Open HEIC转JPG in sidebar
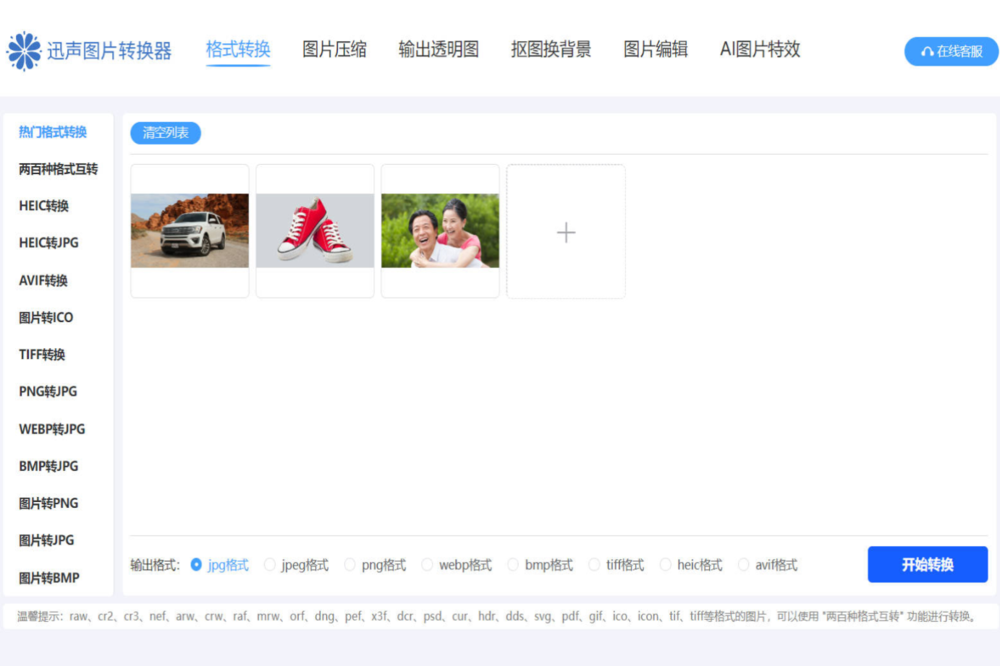 (49, 243)
